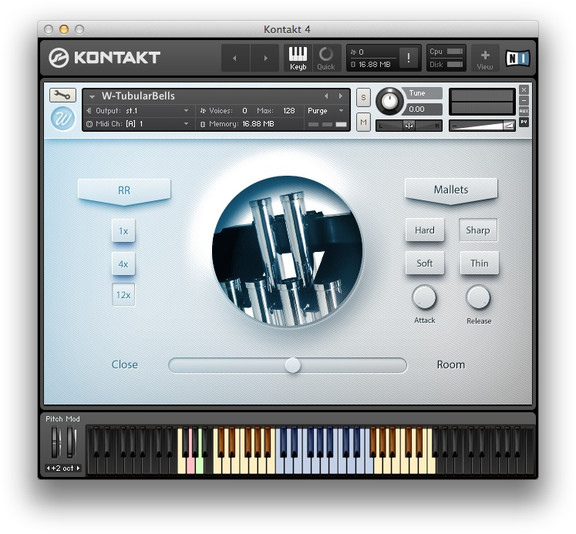Open the Output st.1 dropdown
This screenshot has height=534, width=576.
tap(186, 111)
